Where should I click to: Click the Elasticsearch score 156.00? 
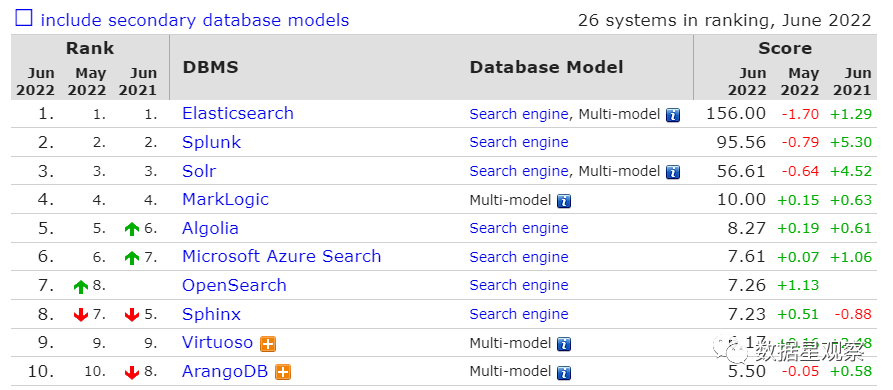(x=736, y=113)
